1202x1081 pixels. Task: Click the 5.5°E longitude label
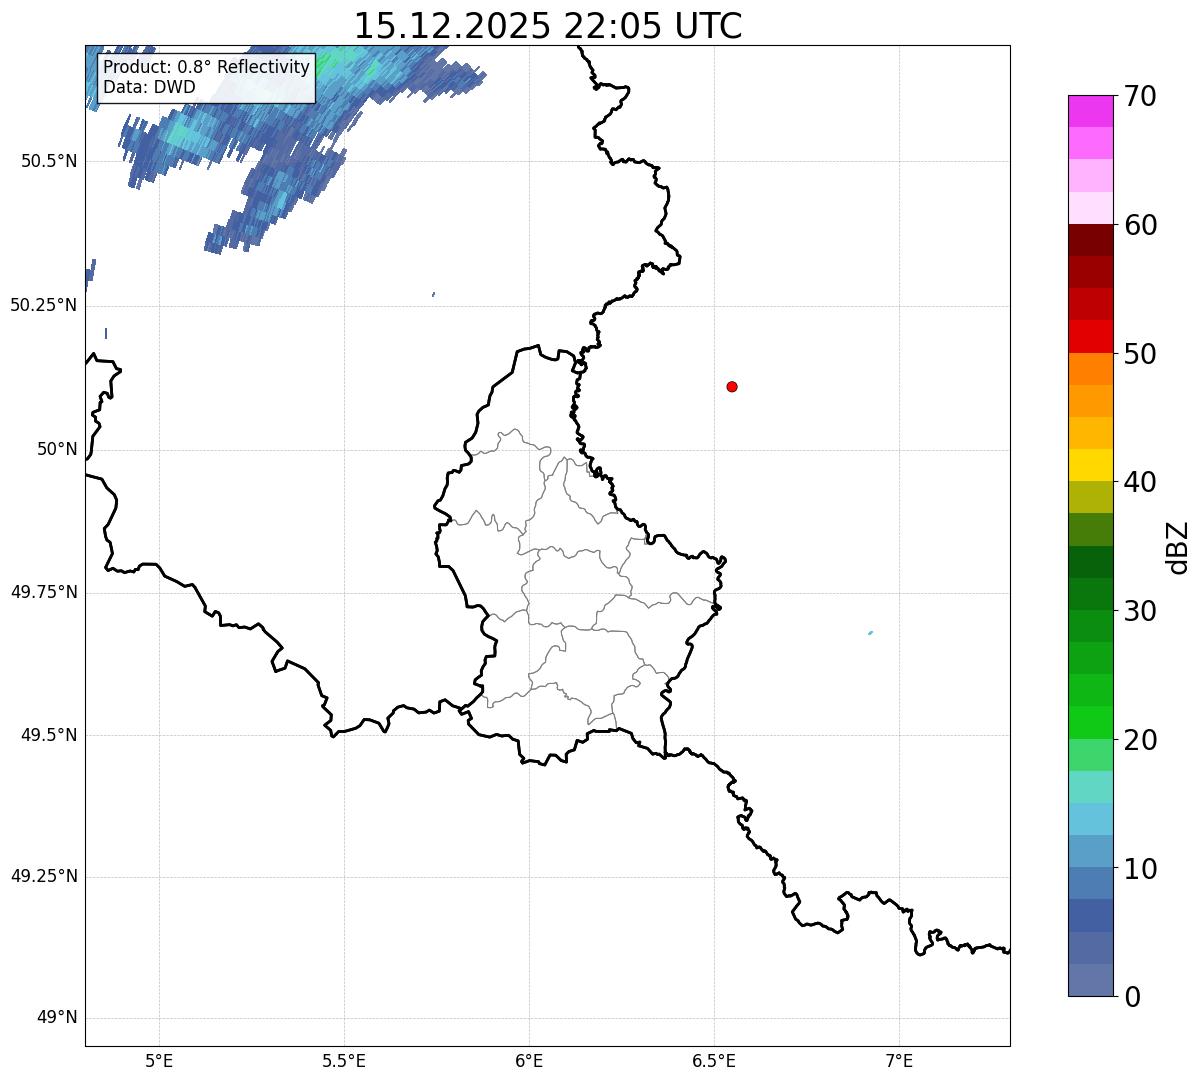coord(345,1060)
